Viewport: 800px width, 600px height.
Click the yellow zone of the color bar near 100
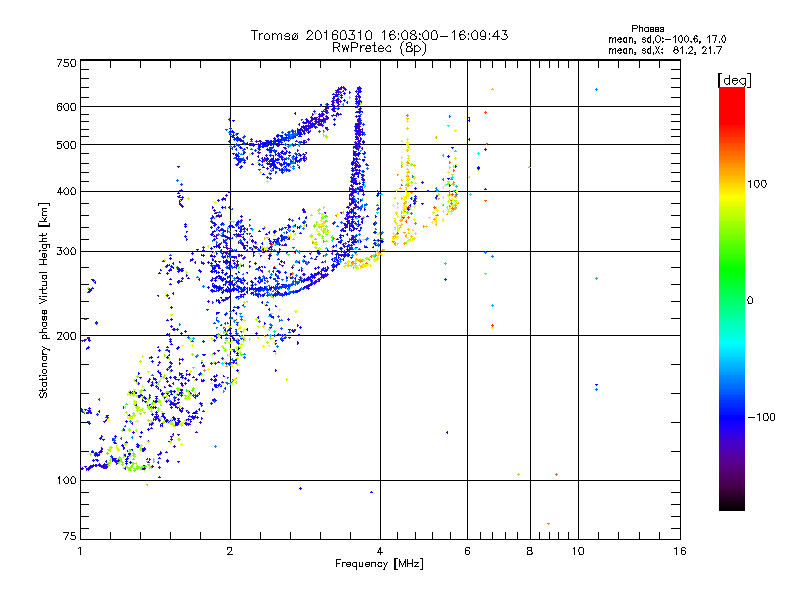(732, 184)
